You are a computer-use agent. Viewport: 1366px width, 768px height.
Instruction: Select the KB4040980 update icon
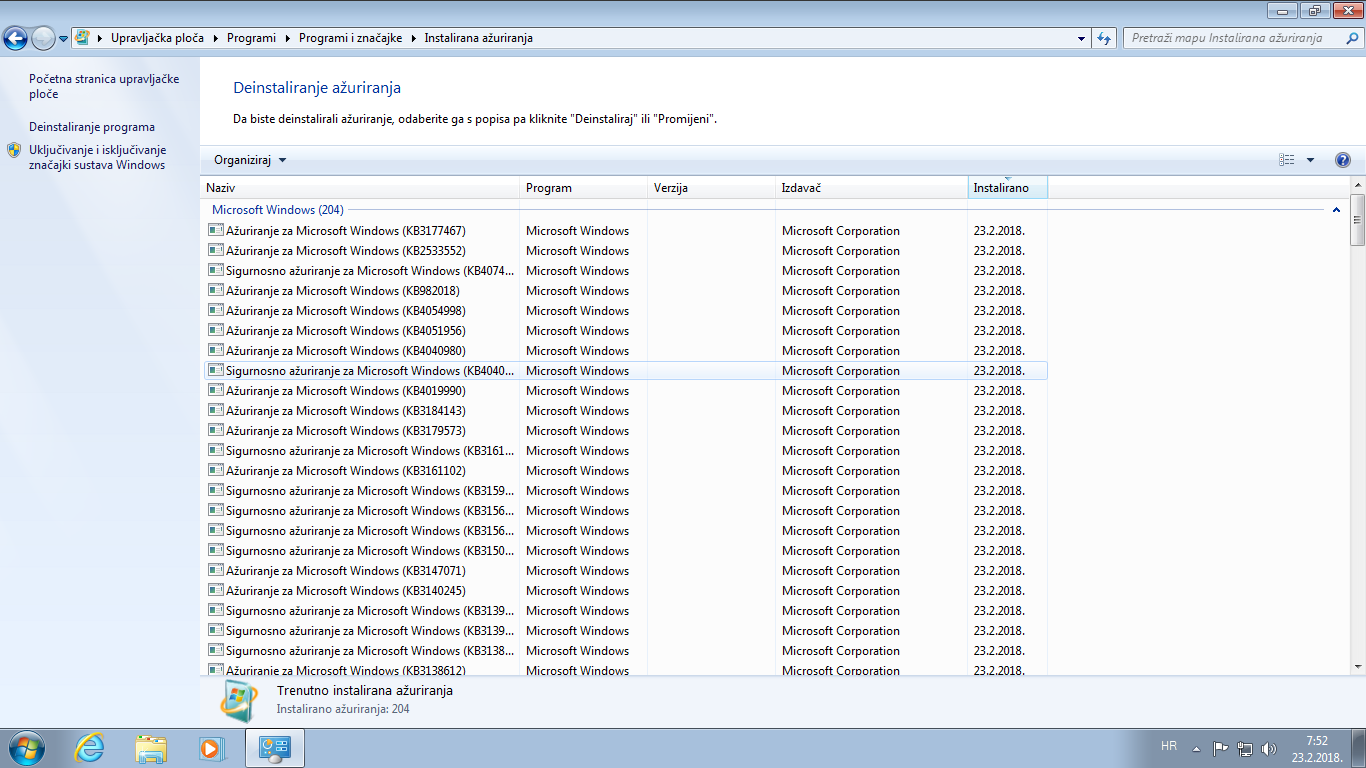pyautogui.click(x=215, y=350)
